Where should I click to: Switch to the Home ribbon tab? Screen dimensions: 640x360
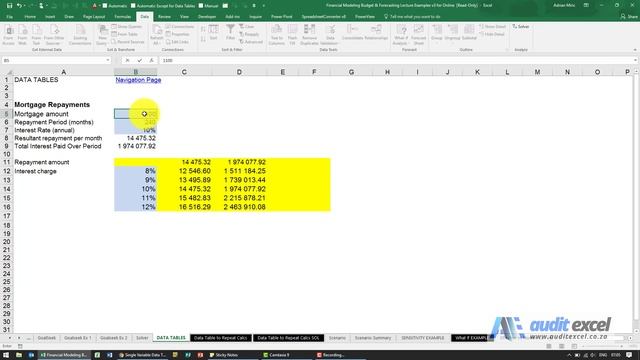tap(30, 17)
